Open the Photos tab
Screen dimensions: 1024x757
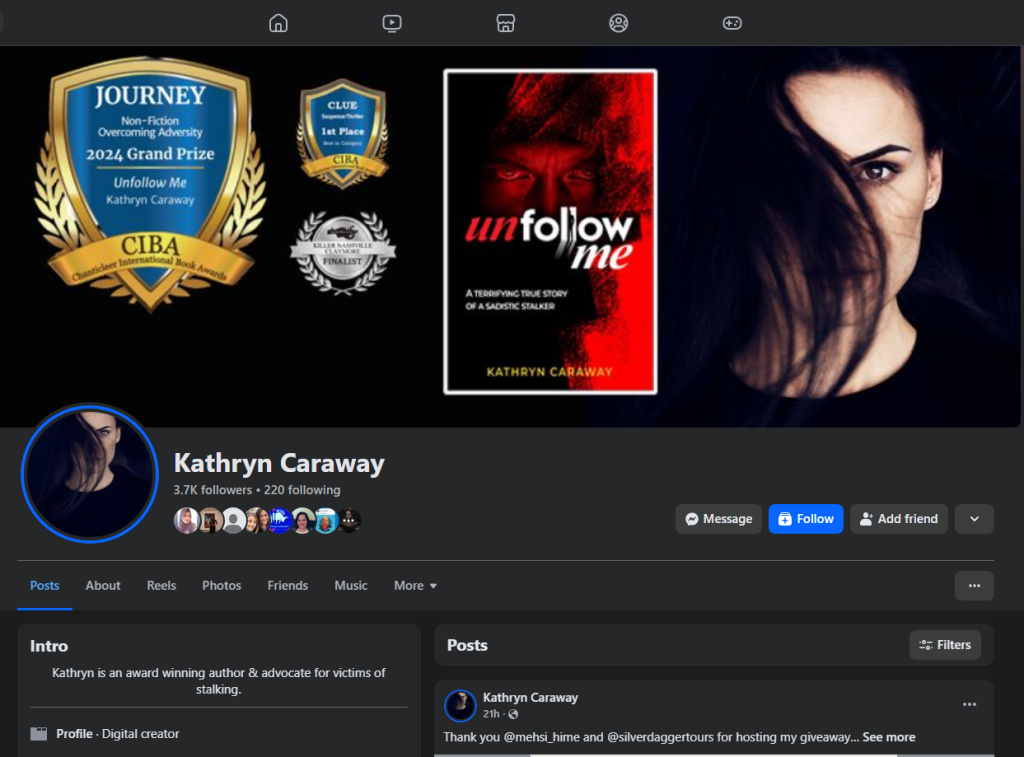222,586
